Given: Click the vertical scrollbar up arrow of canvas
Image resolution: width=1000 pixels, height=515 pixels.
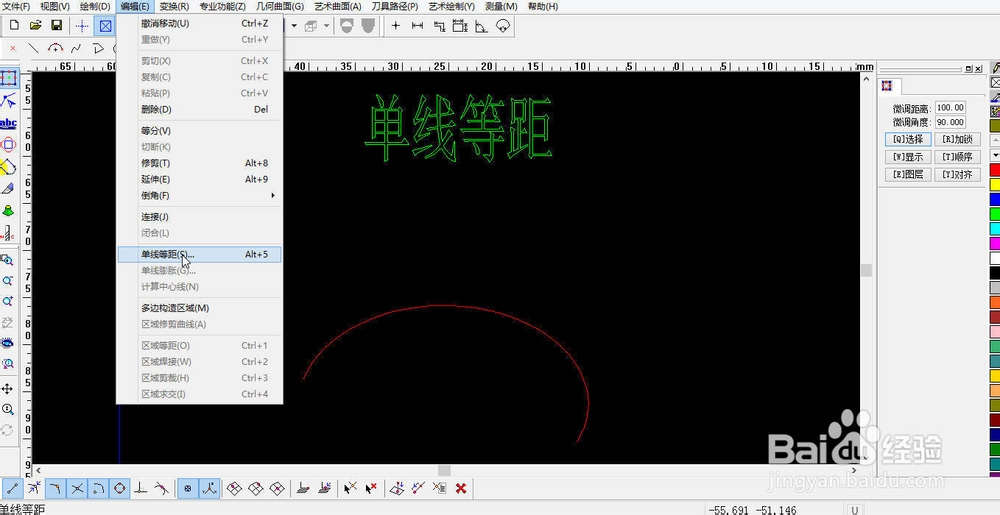Looking at the screenshot, I should (x=866, y=78).
